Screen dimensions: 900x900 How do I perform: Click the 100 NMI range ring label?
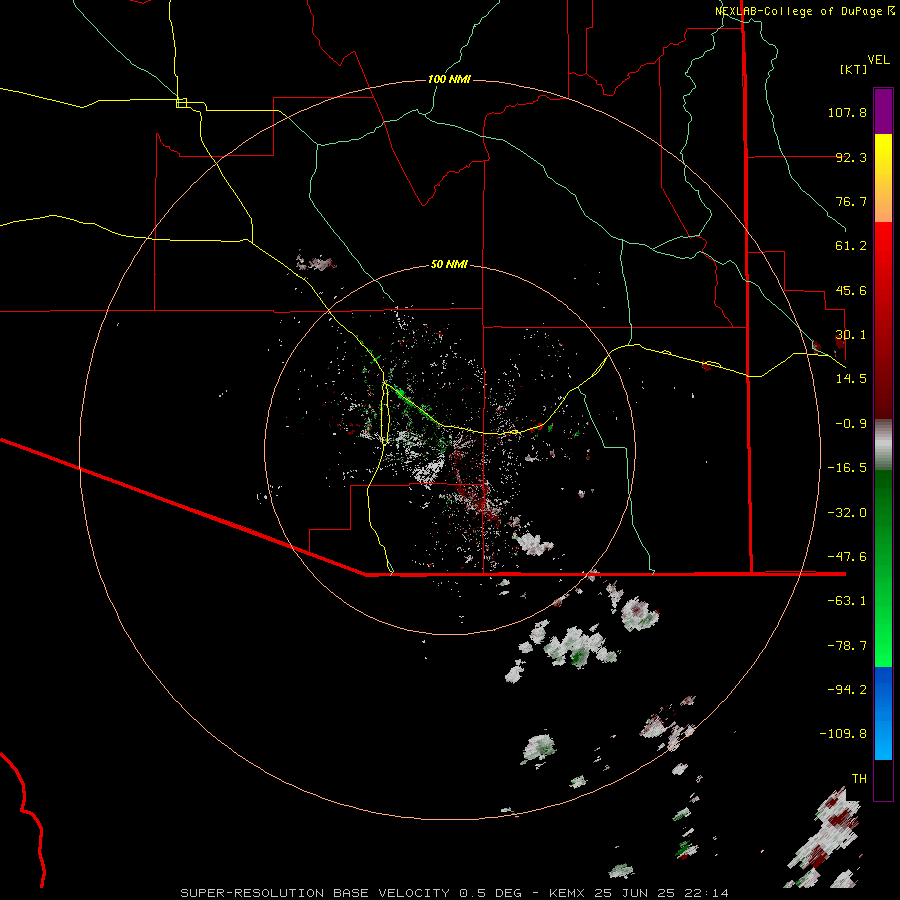[x=449, y=79]
